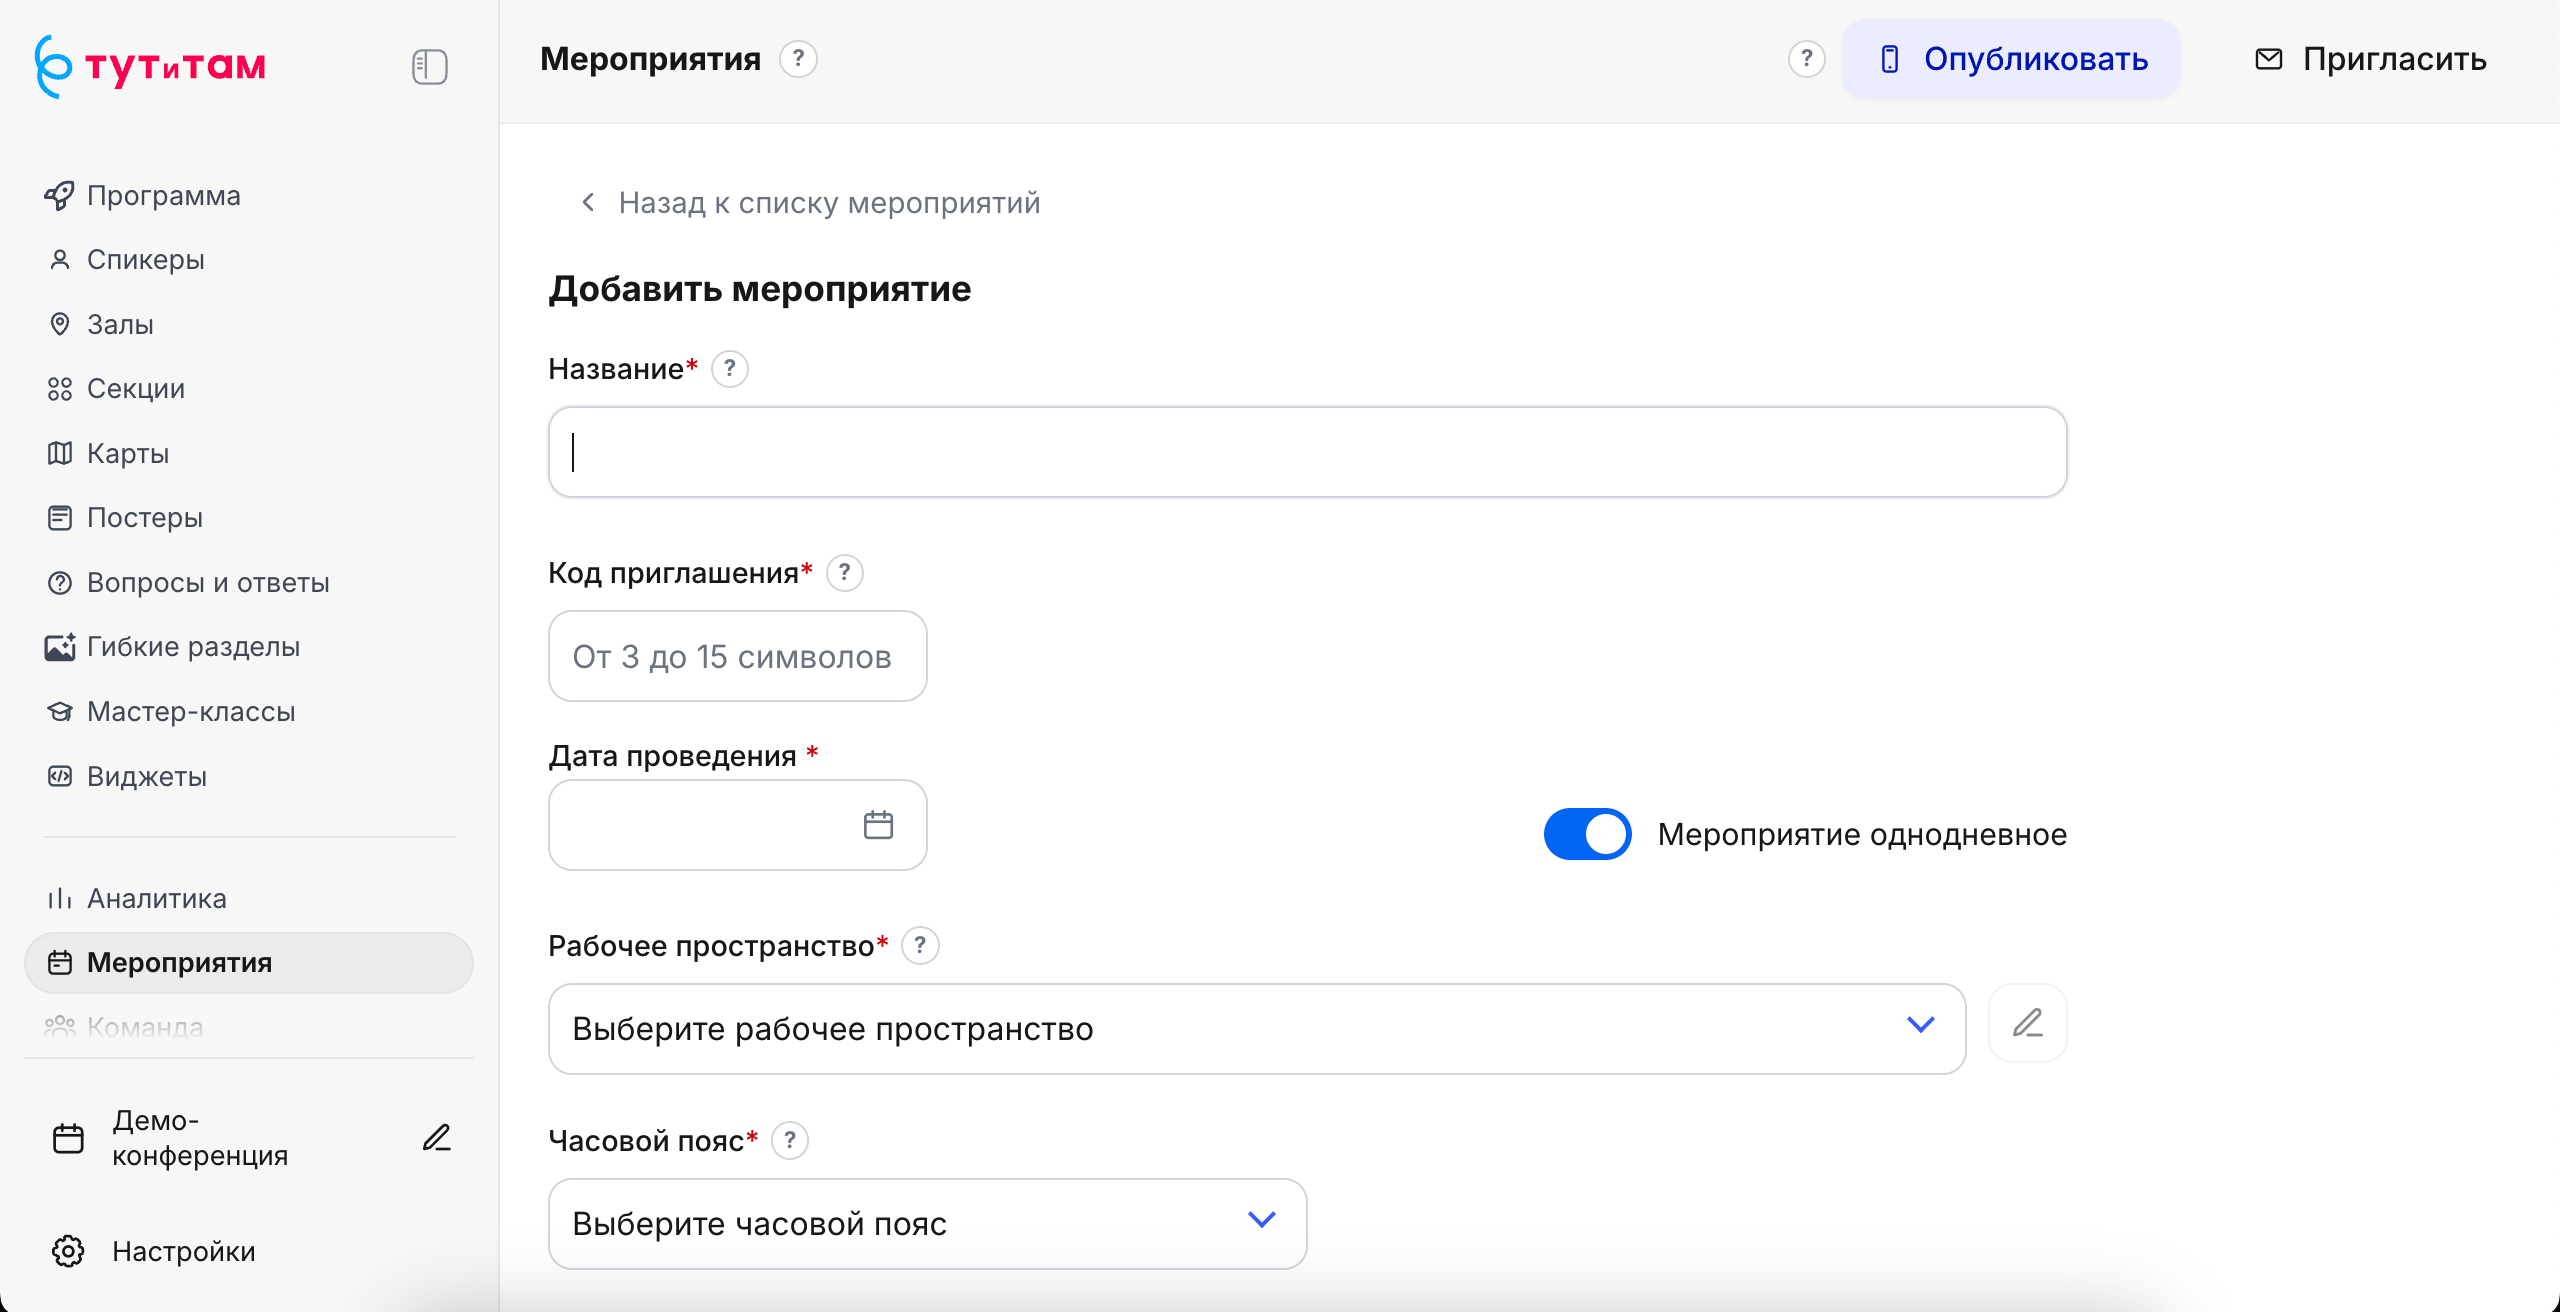Image resolution: width=2560 pixels, height=1312 pixels.
Task: Click the back arrow chevron
Action: (589, 203)
